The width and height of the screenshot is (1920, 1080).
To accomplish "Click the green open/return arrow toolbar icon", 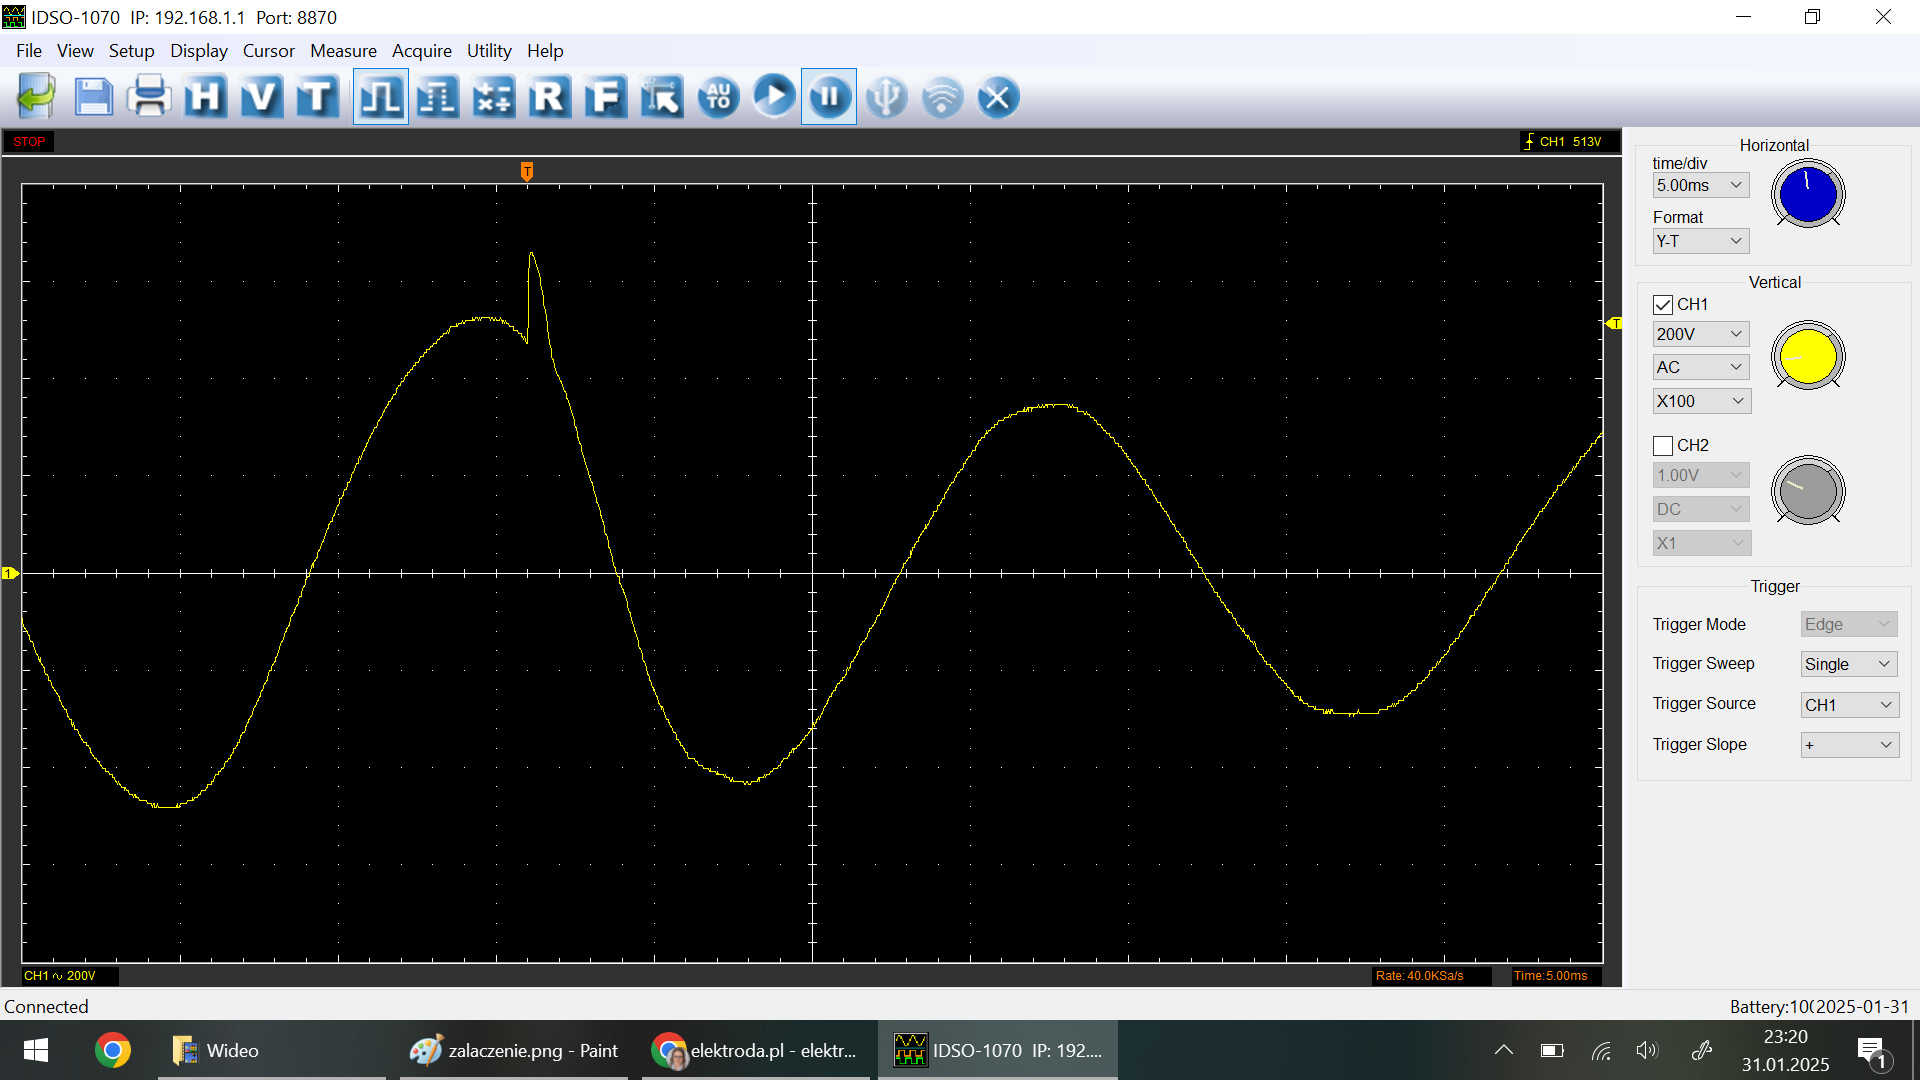I will coord(37,97).
